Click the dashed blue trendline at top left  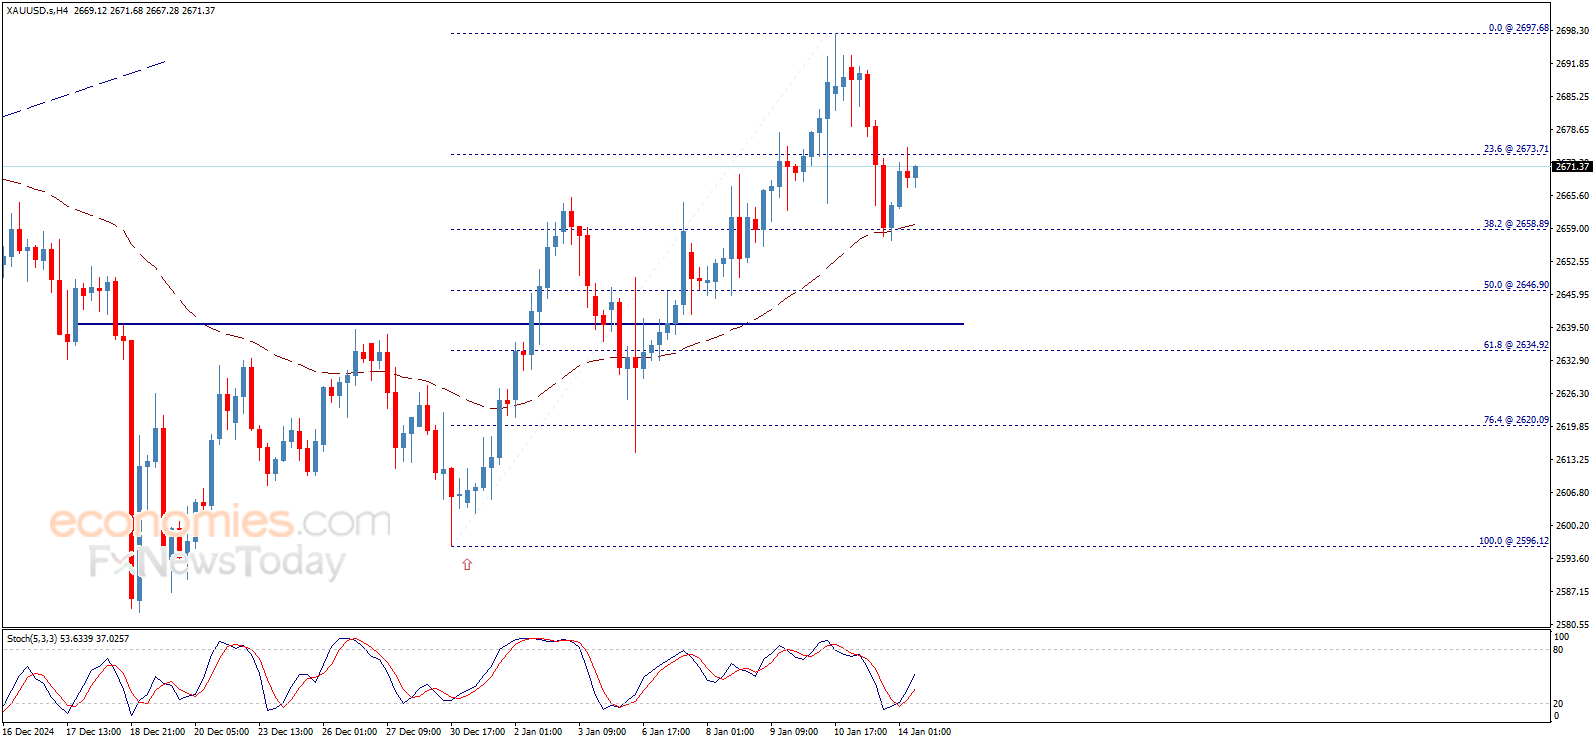[85, 89]
